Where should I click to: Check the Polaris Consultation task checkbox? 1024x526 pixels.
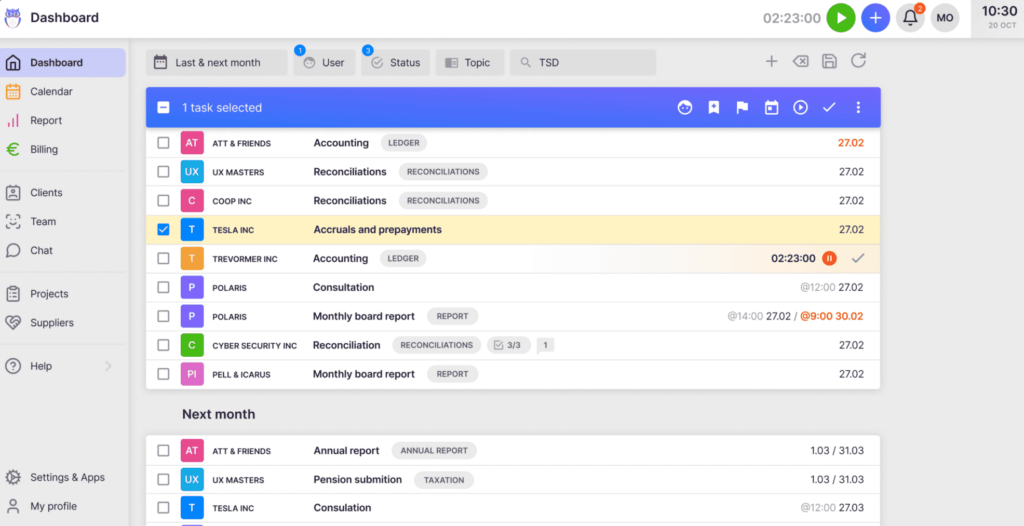pos(163,288)
